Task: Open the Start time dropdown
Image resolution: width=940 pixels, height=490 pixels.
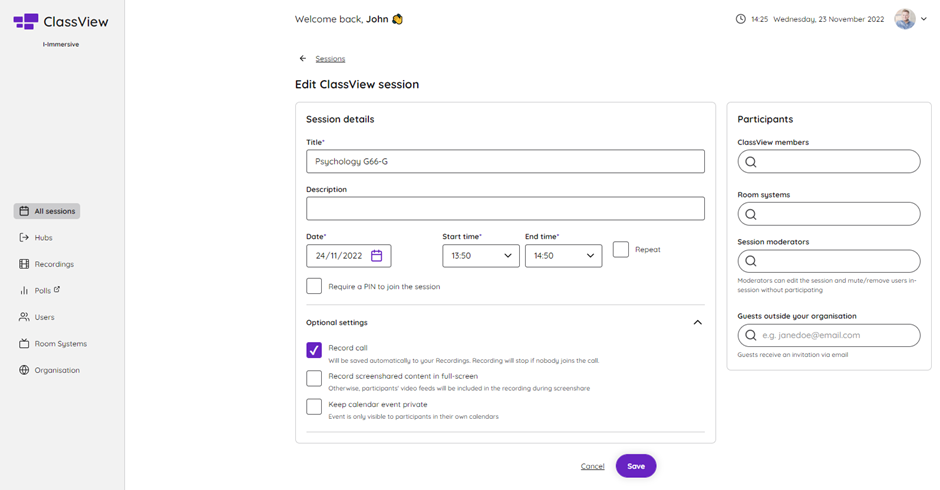Action: [481, 255]
